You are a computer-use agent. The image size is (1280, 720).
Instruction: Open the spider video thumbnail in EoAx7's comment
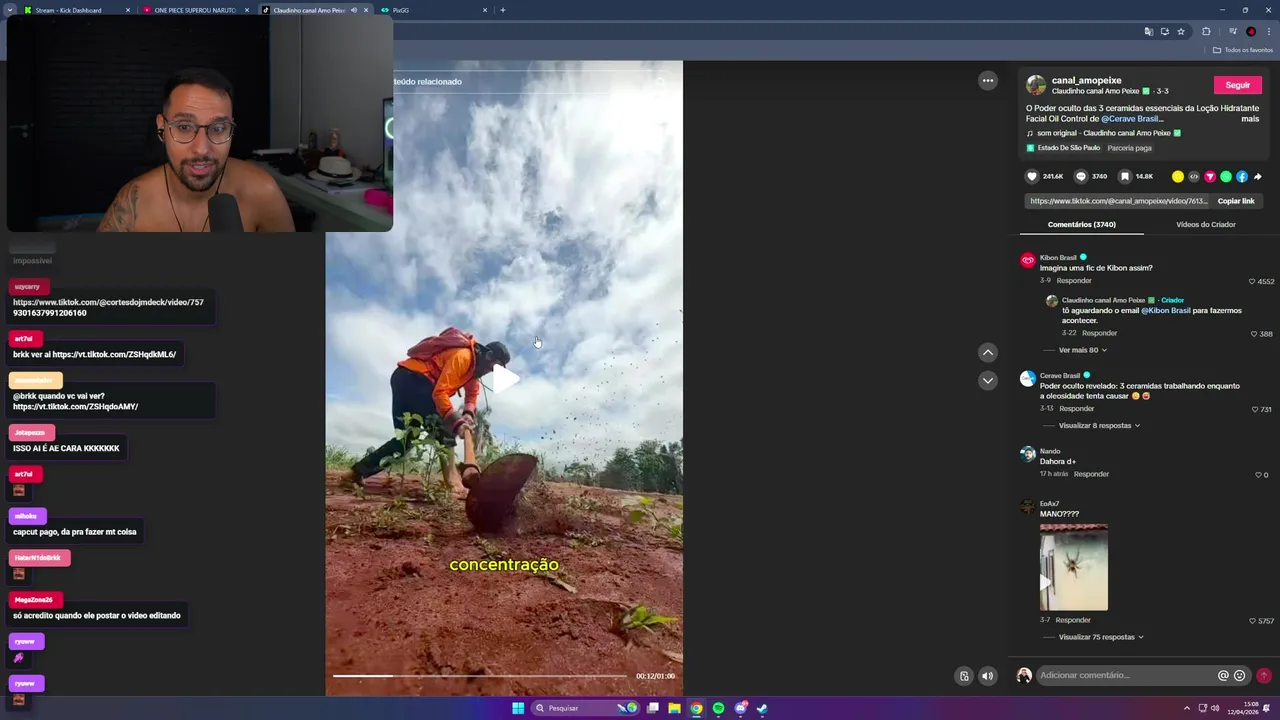point(1074,567)
